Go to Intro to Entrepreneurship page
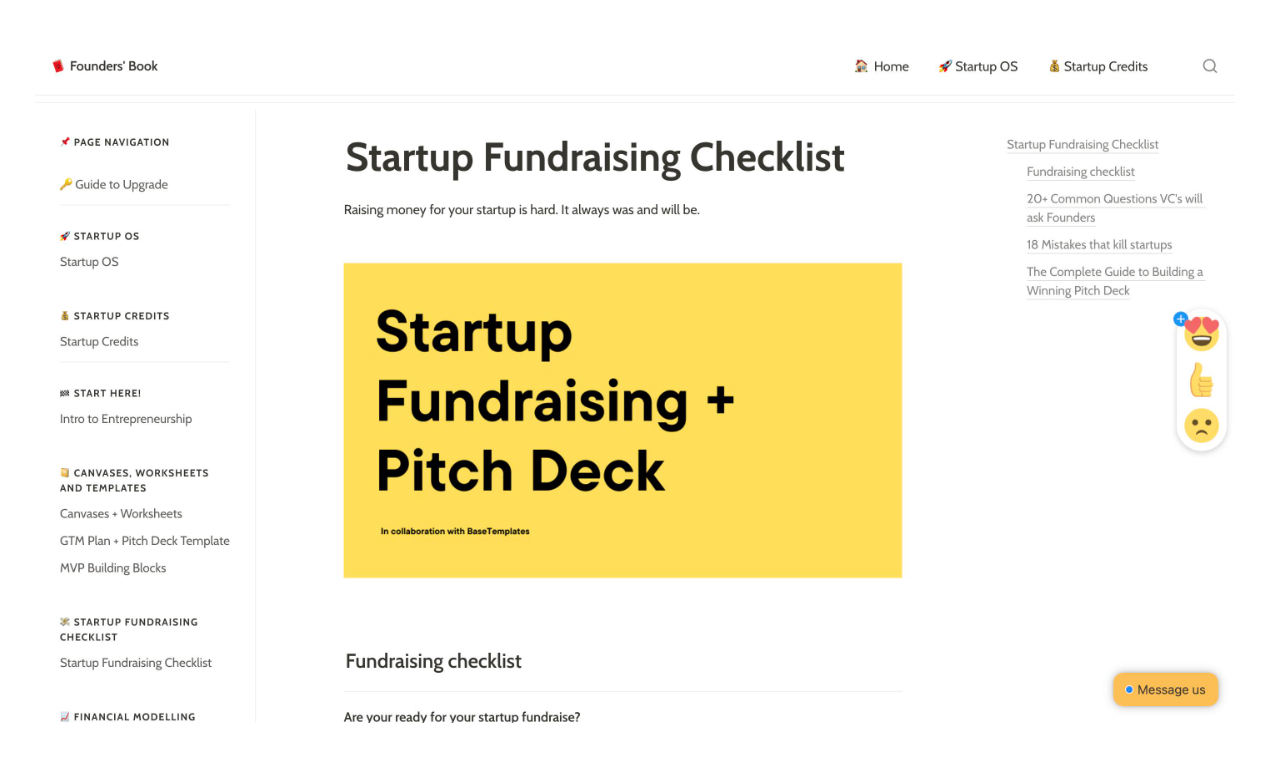Image resolution: width=1270 pixels, height=760 pixels. click(x=126, y=419)
